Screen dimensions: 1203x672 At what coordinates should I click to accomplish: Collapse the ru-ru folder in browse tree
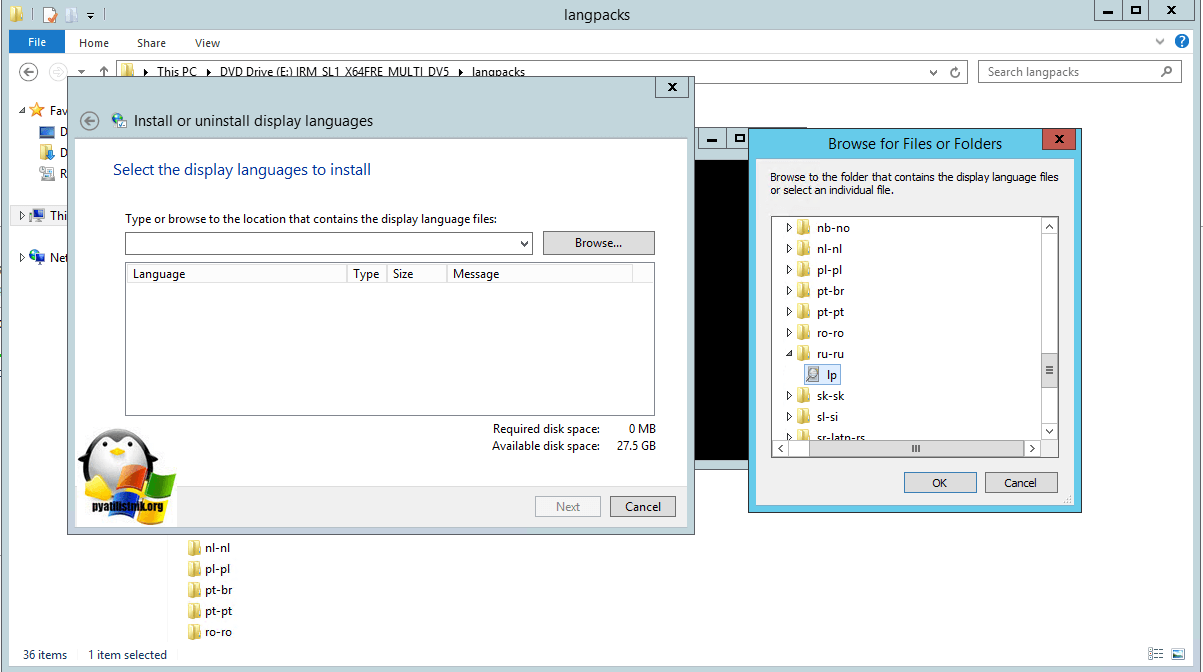point(789,354)
